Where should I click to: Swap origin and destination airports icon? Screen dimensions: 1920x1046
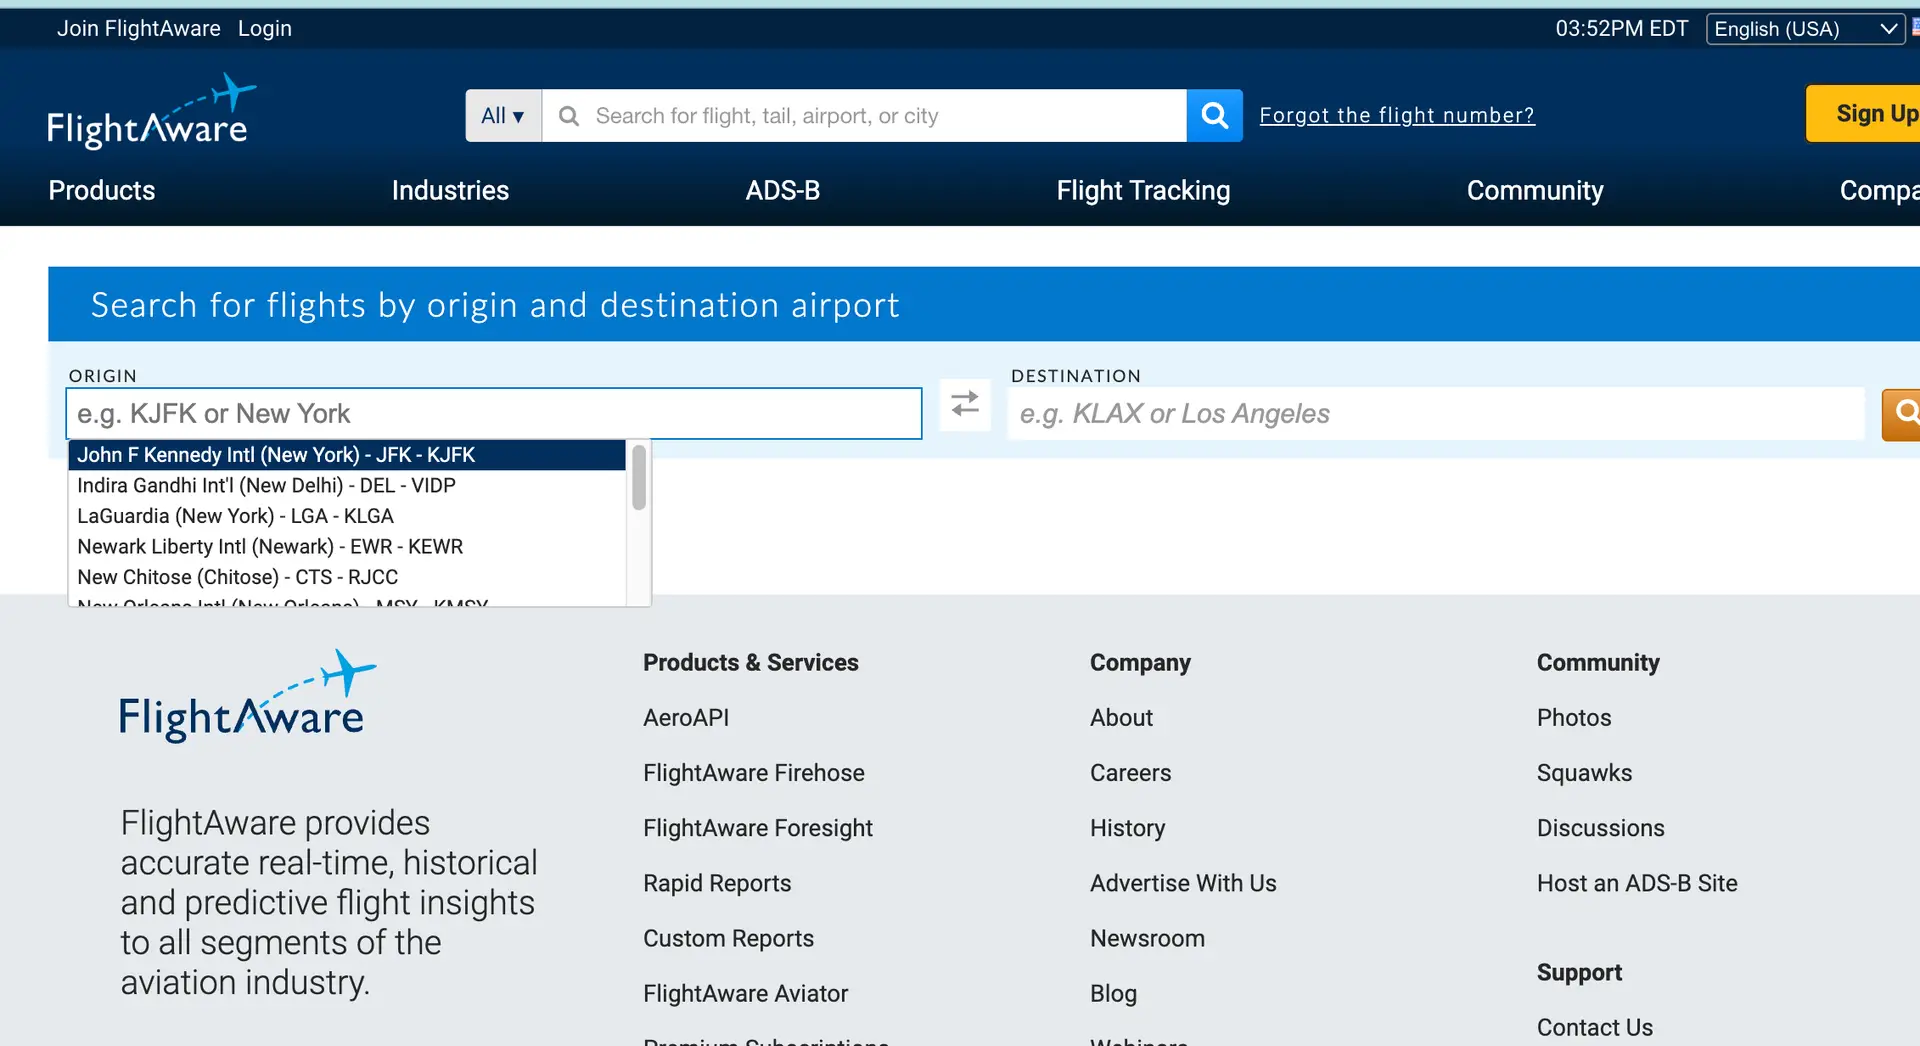point(965,405)
